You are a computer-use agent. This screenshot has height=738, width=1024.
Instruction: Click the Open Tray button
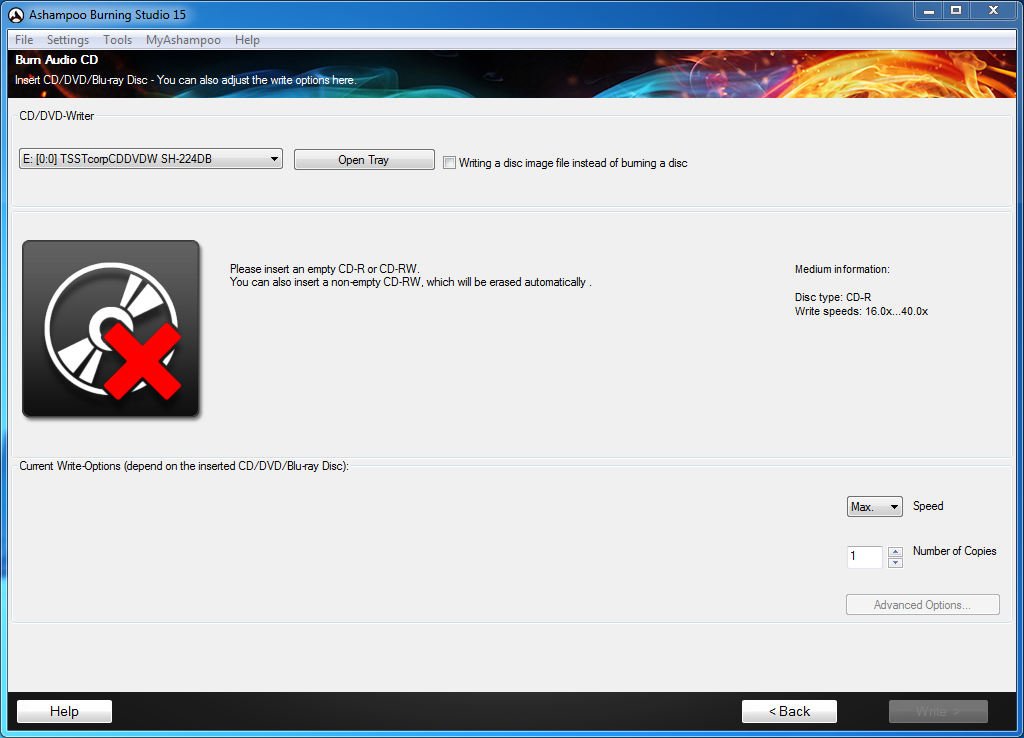coord(364,160)
